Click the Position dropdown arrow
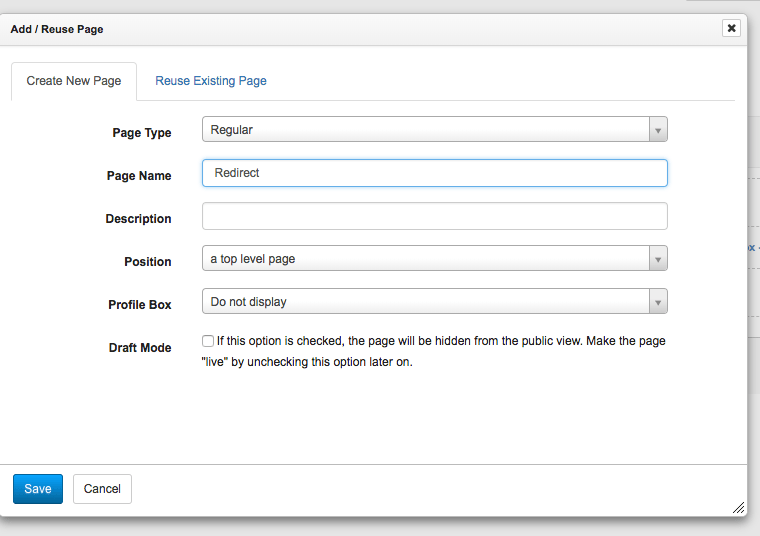Screen dimensions: 760x536 click(x=657, y=259)
